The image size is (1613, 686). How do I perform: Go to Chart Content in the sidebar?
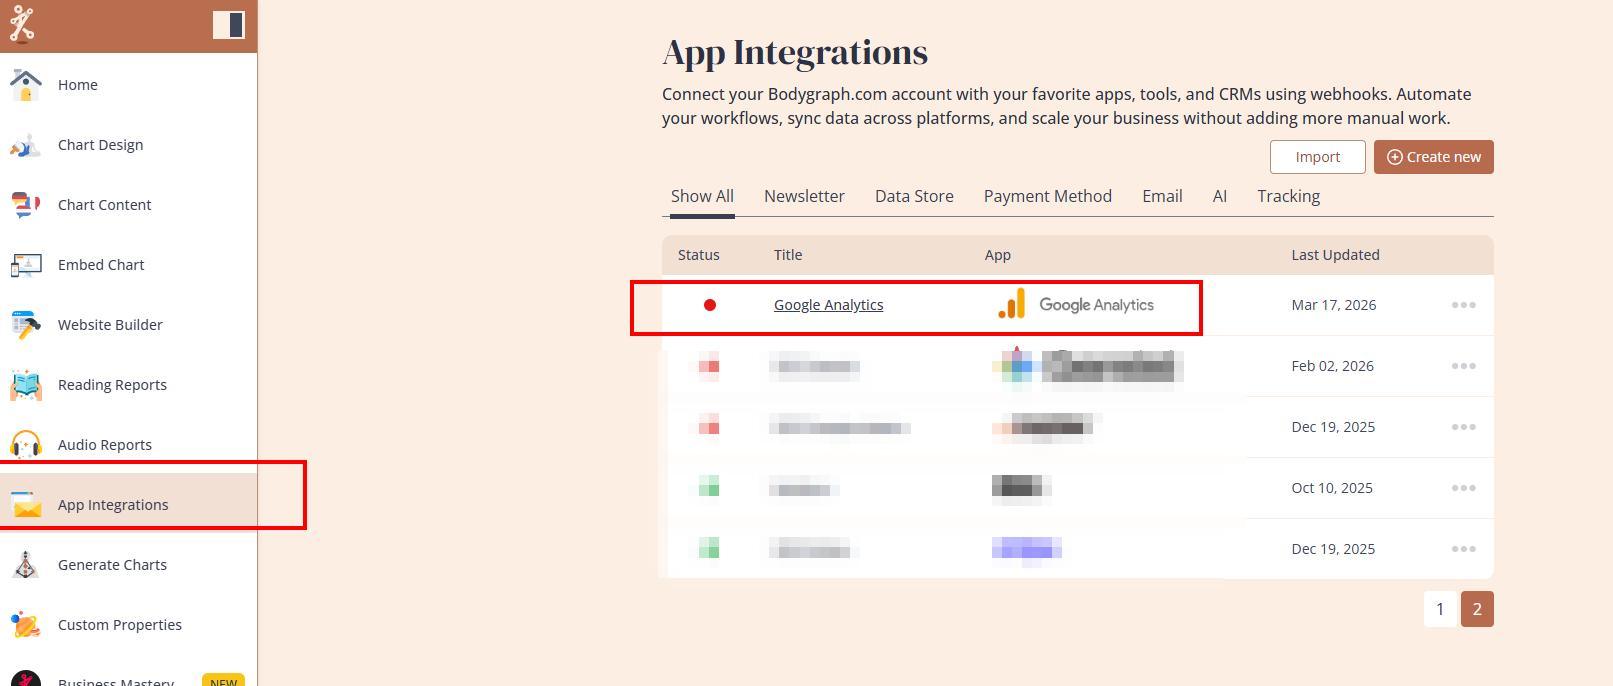pos(104,205)
